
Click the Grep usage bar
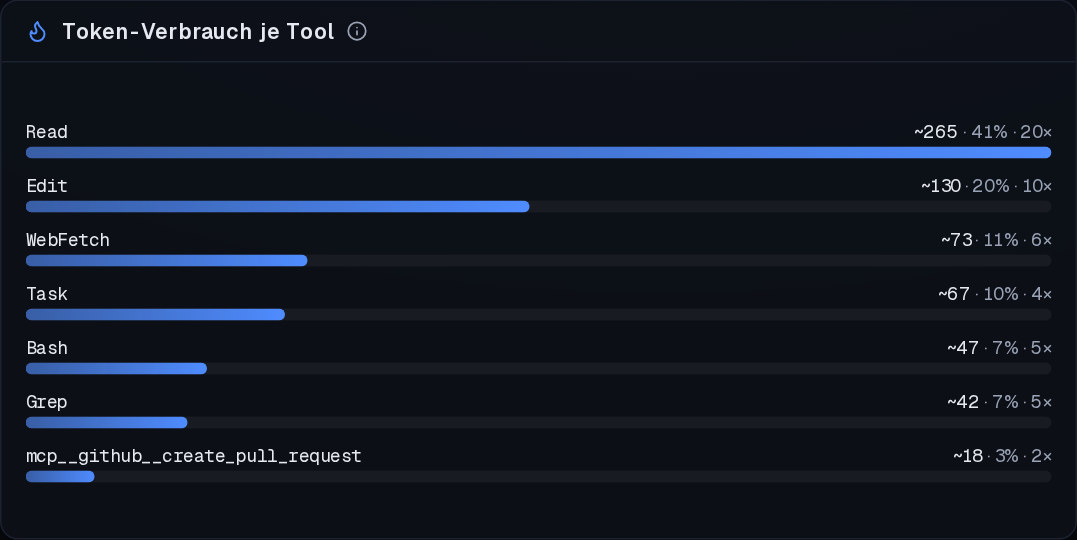pyautogui.click(x=538, y=423)
